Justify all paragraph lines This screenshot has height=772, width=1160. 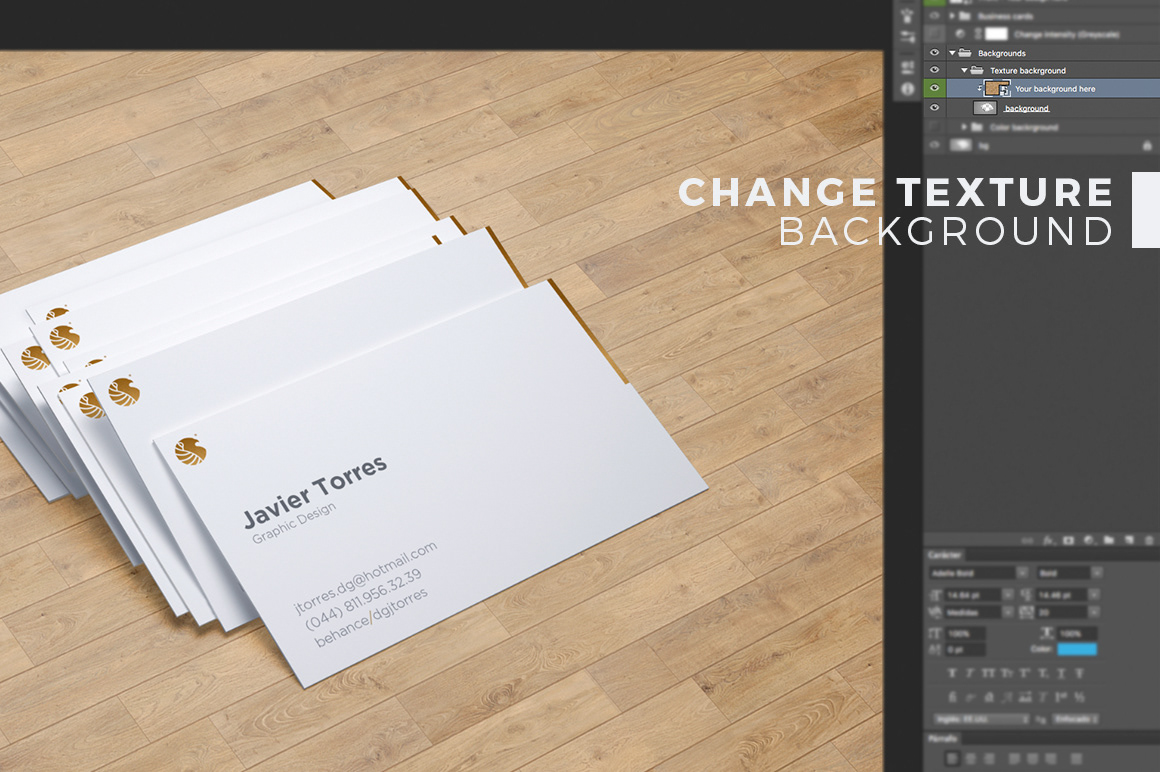1076,759
